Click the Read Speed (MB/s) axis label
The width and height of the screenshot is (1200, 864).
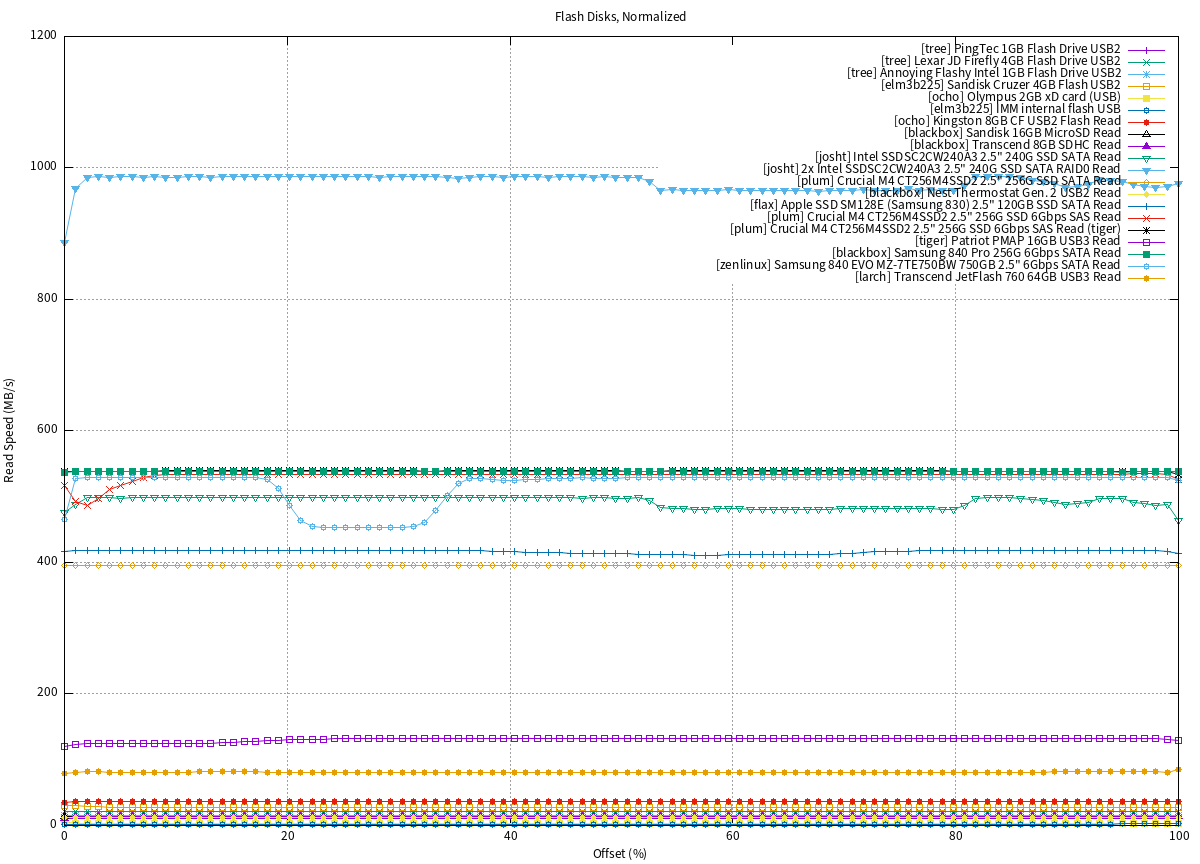pyautogui.click(x=10, y=430)
